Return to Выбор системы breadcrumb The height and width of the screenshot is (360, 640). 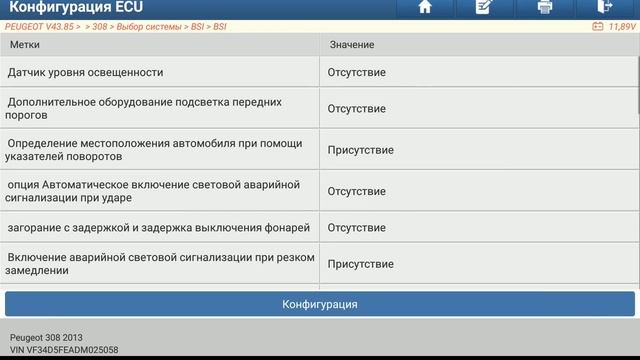click(x=149, y=27)
